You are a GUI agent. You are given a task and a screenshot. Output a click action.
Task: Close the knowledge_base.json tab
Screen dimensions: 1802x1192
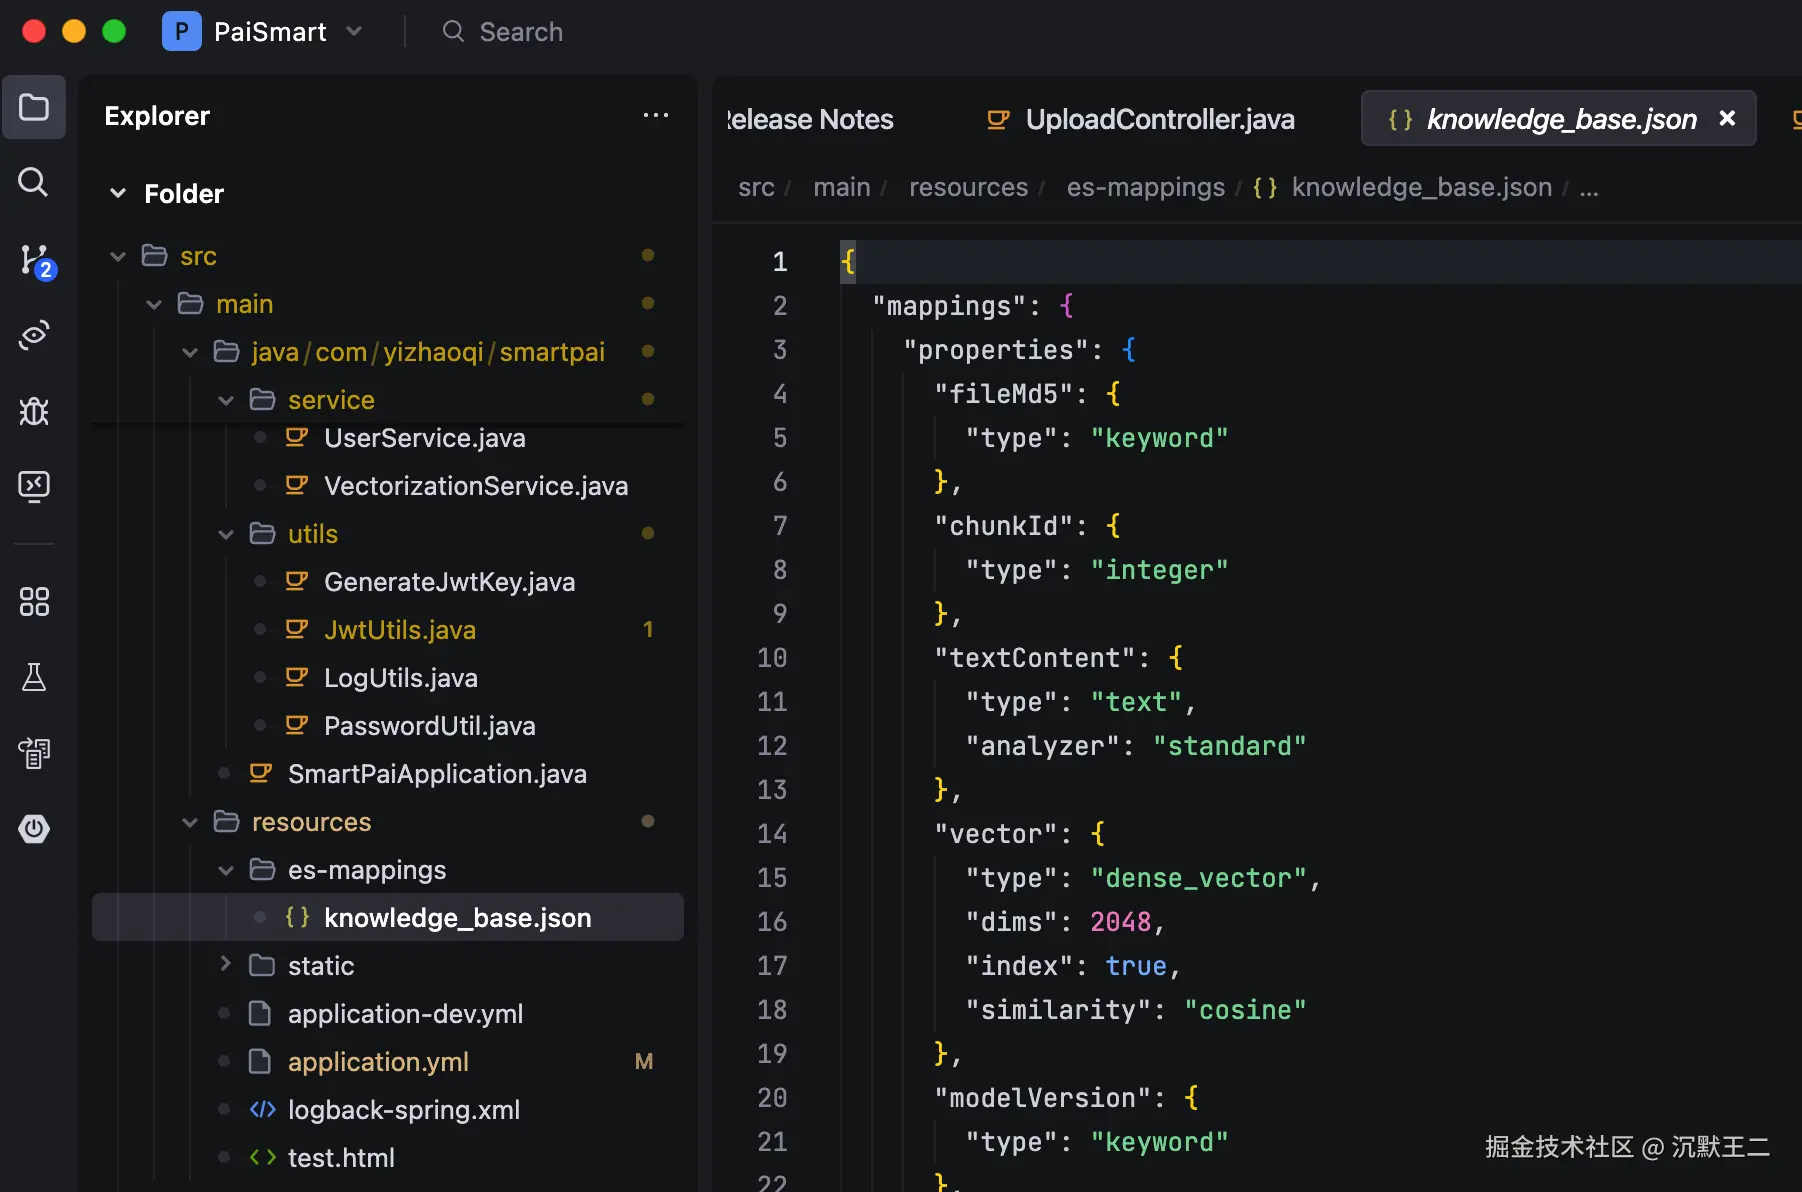[x=1727, y=118]
